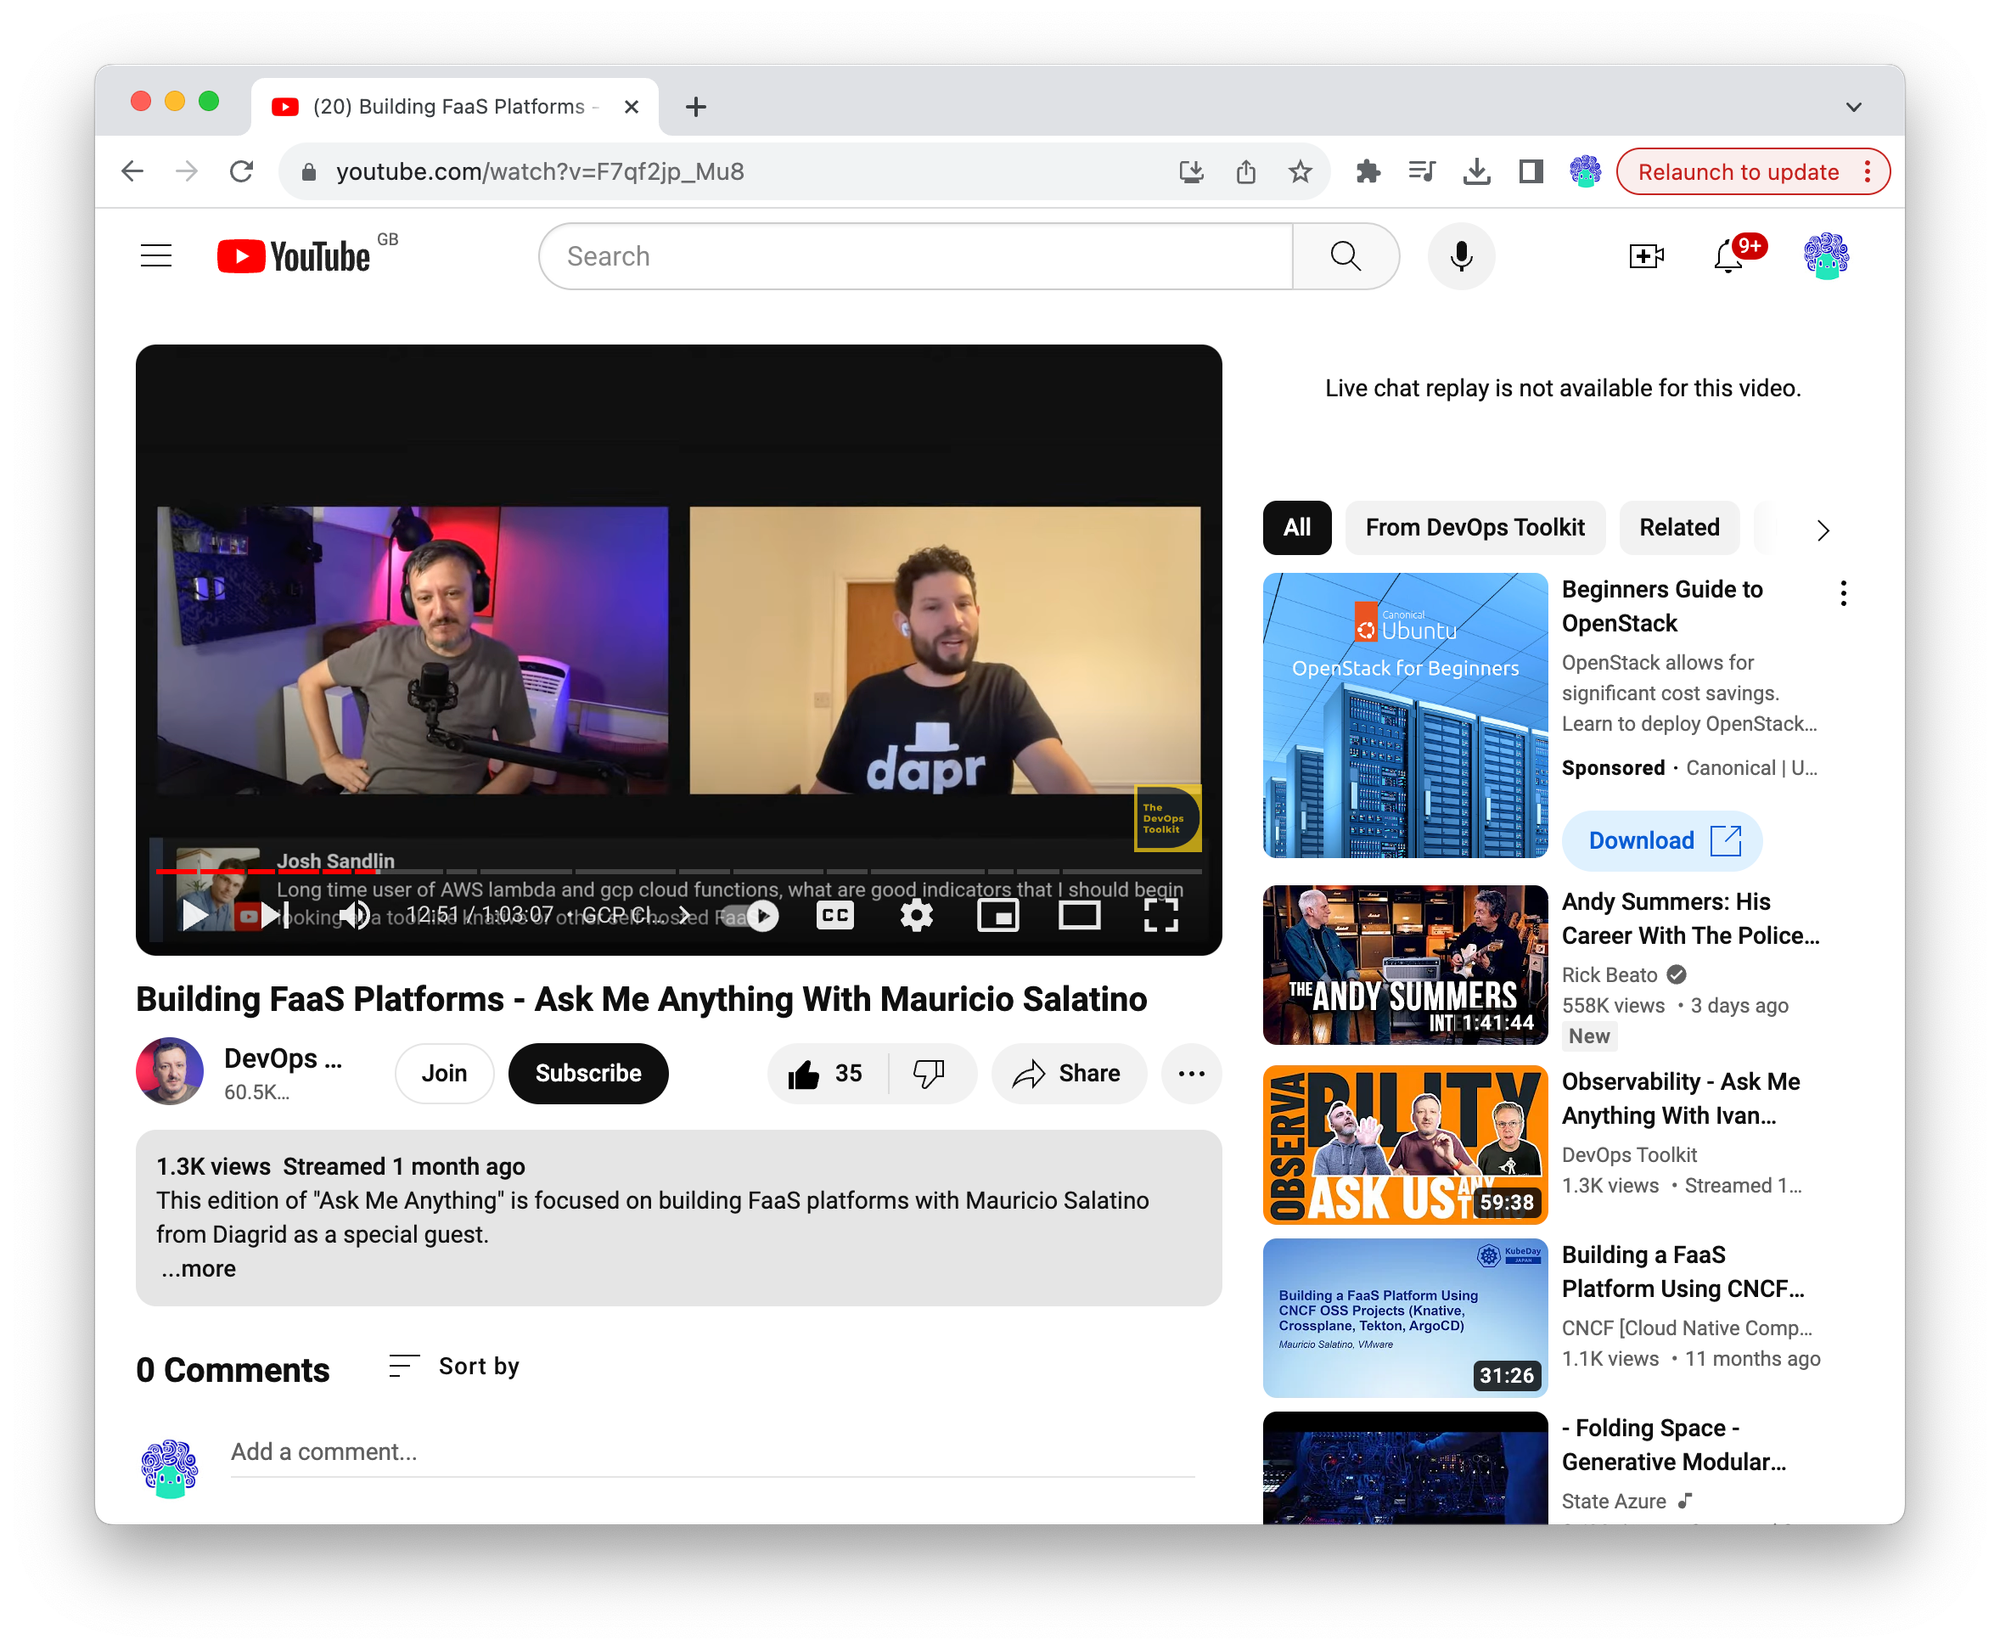Open the Andy Summers video thumbnail
Viewport: 2000px width, 1650px height.
1405,964
